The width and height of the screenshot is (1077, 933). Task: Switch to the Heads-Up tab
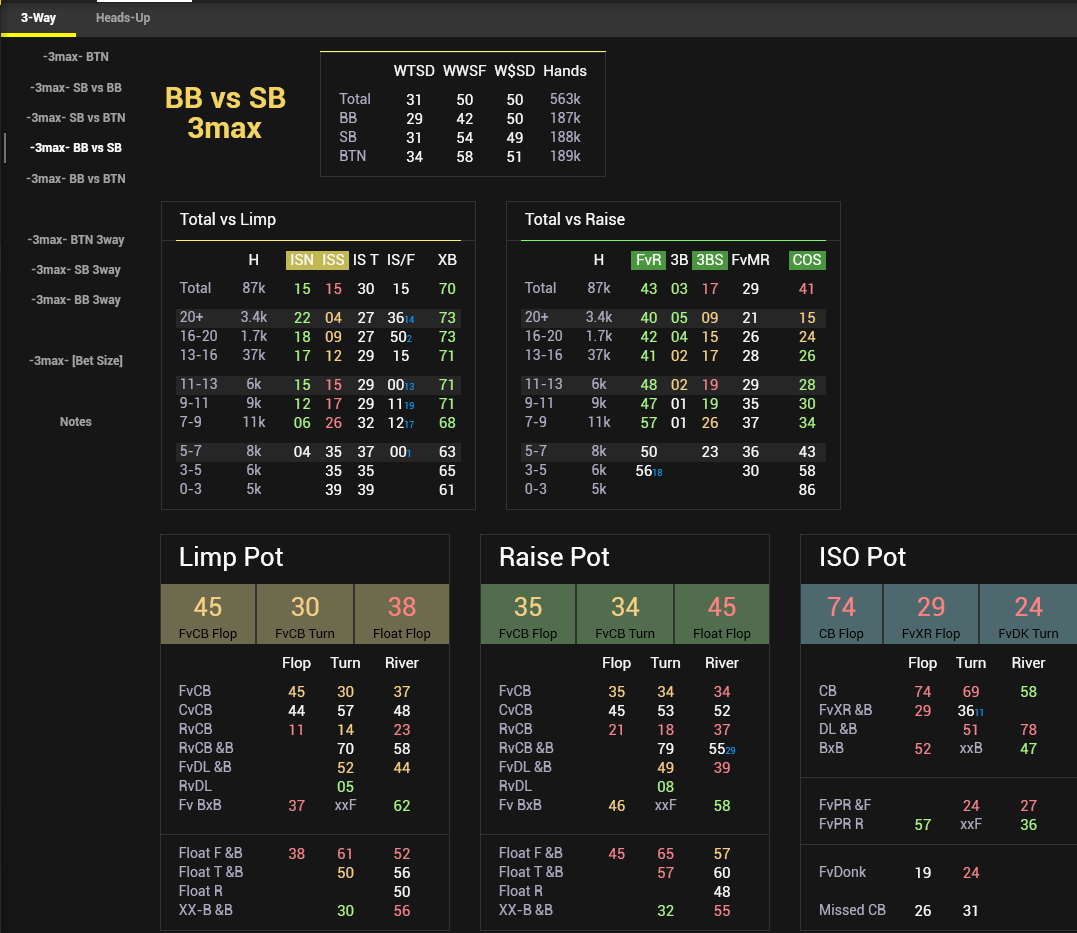point(123,18)
